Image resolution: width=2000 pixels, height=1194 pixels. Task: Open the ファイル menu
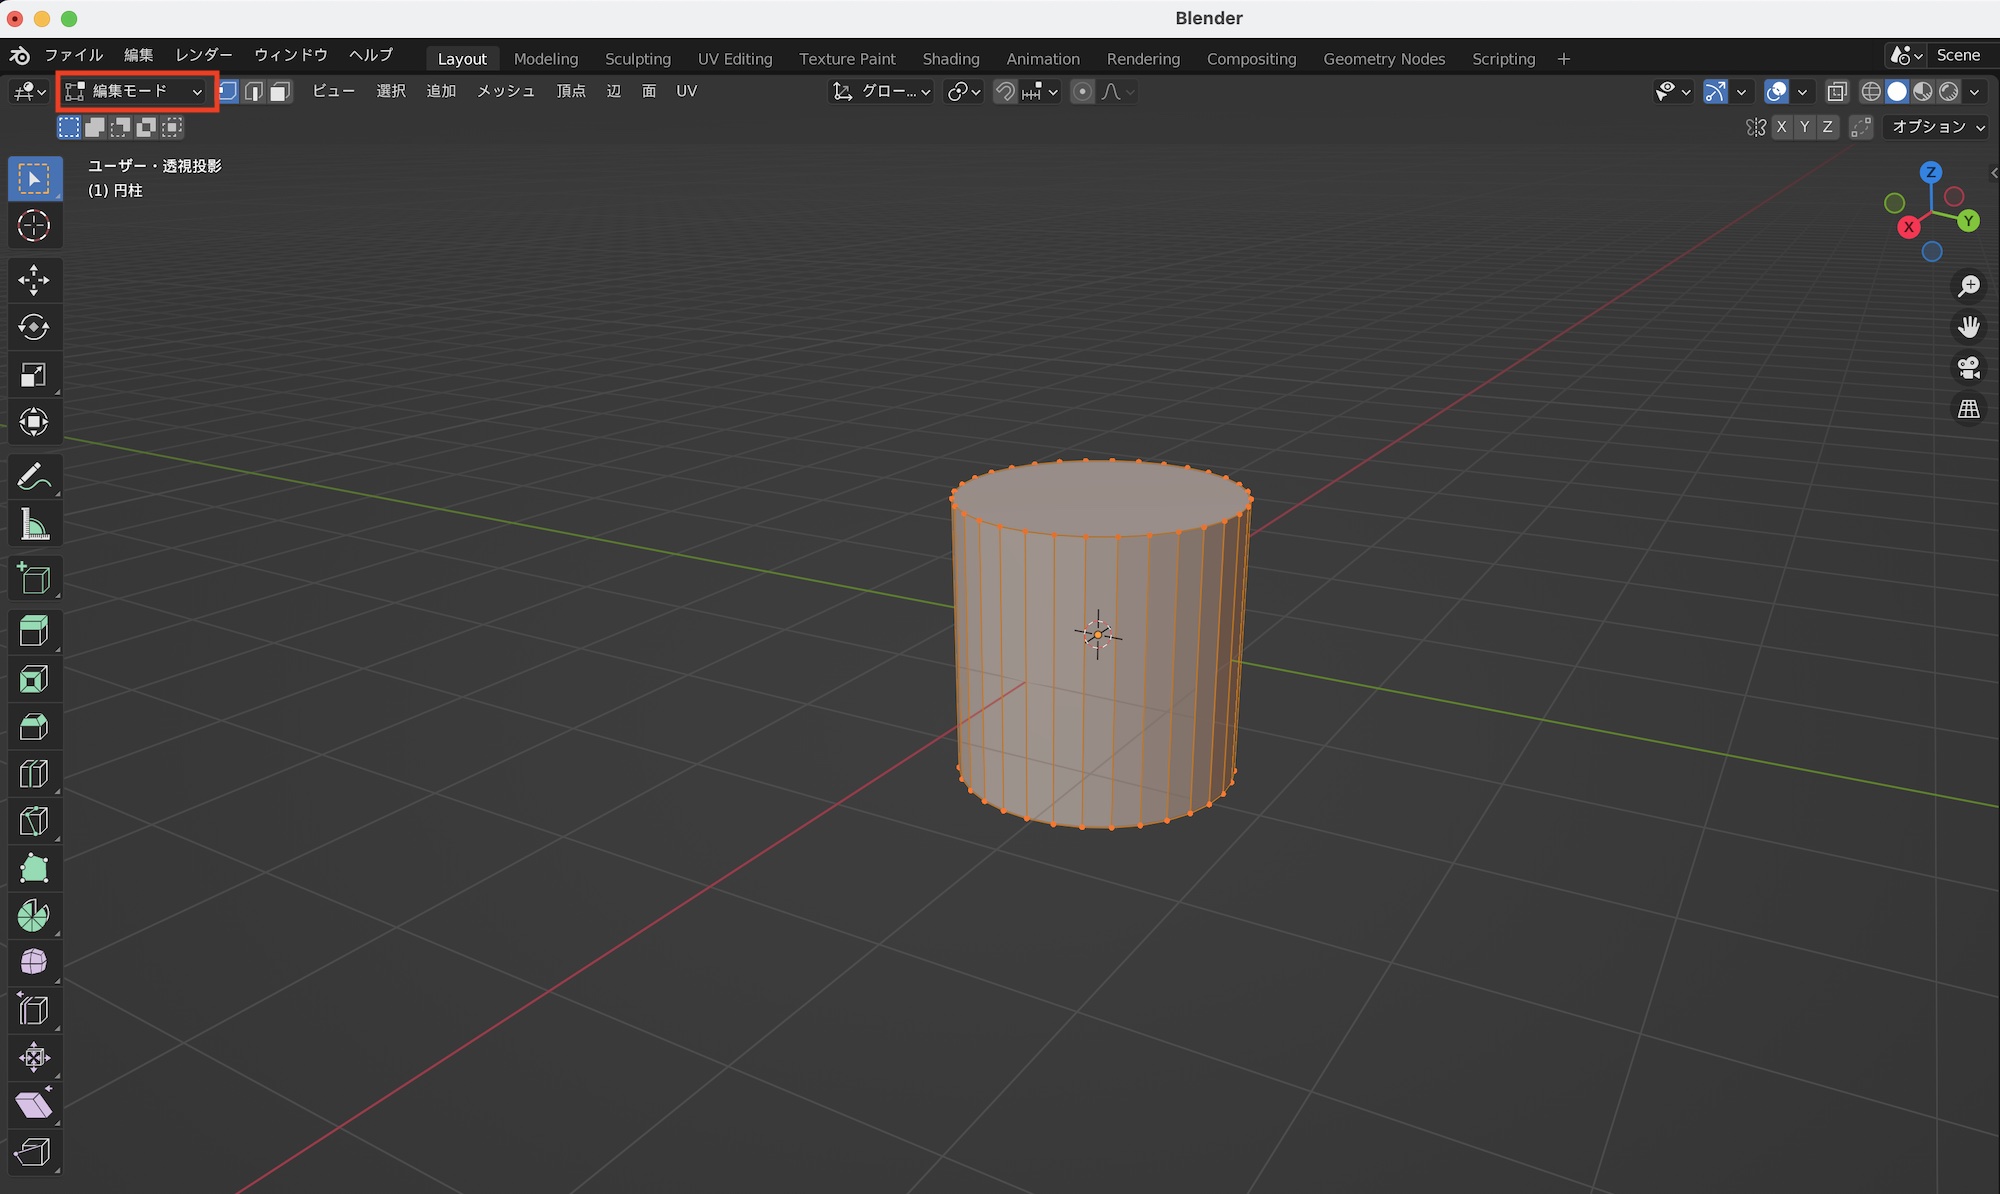point(73,55)
